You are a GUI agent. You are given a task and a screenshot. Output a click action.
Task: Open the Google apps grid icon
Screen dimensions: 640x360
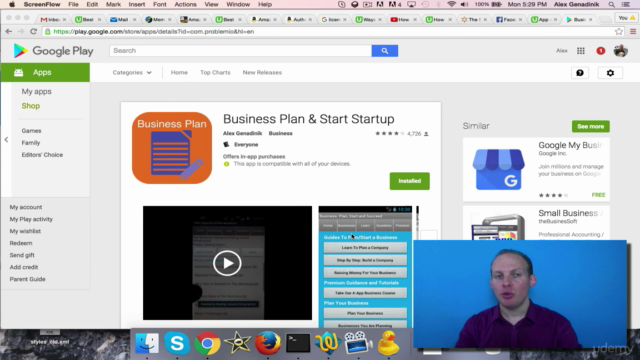pos(581,51)
